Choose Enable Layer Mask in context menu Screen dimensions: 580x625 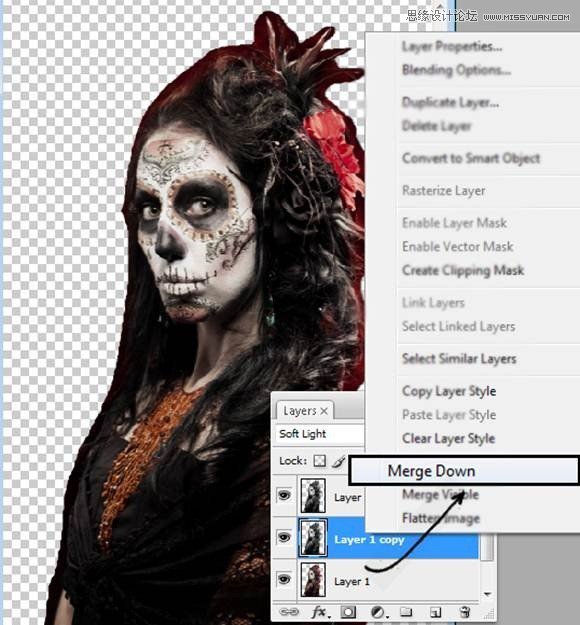(454, 223)
